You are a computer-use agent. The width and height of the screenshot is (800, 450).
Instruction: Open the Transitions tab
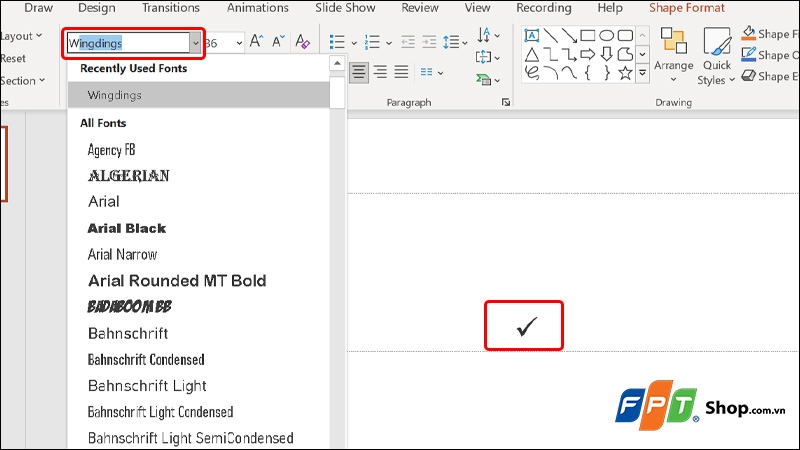(x=171, y=8)
